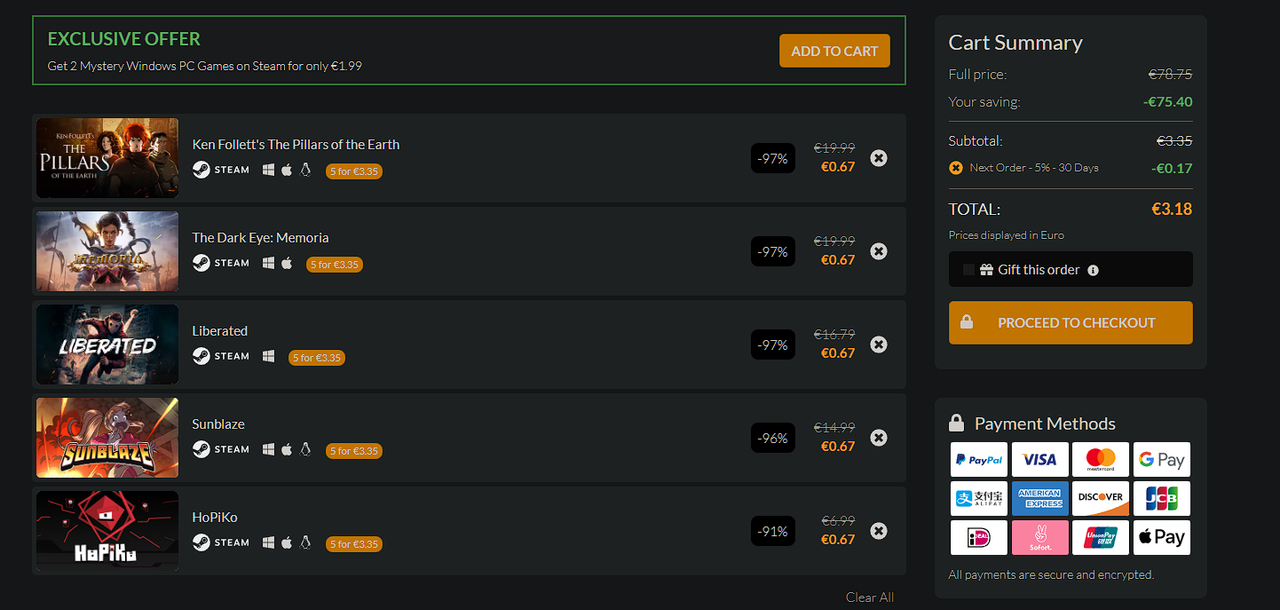Click the Pillars of the Earth cover thumbnail
Viewport: 1280px width, 610px height.
click(x=107, y=158)
